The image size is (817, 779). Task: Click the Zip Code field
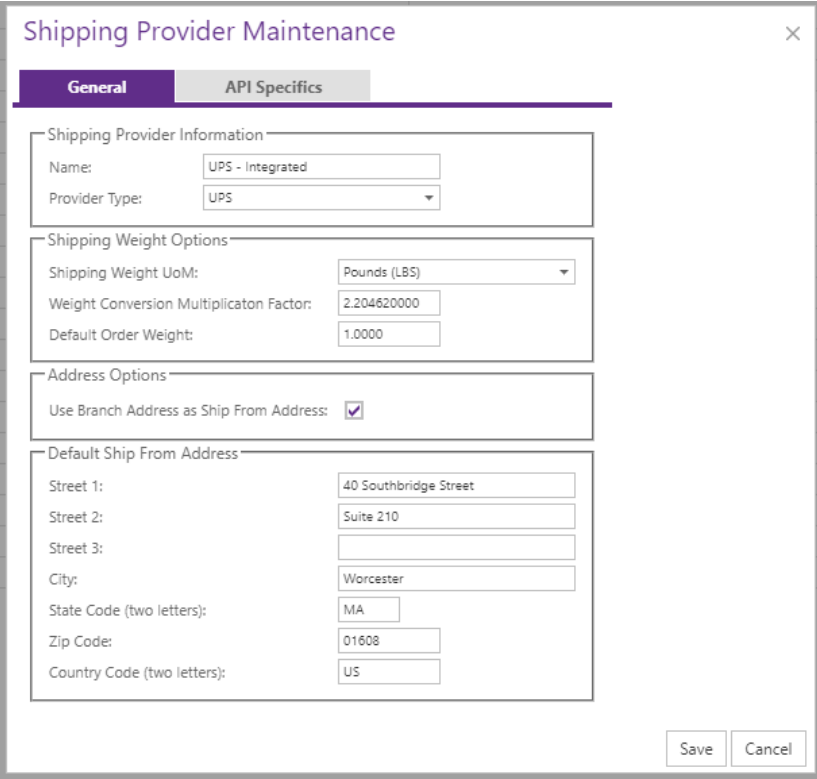tap(389, 640)
